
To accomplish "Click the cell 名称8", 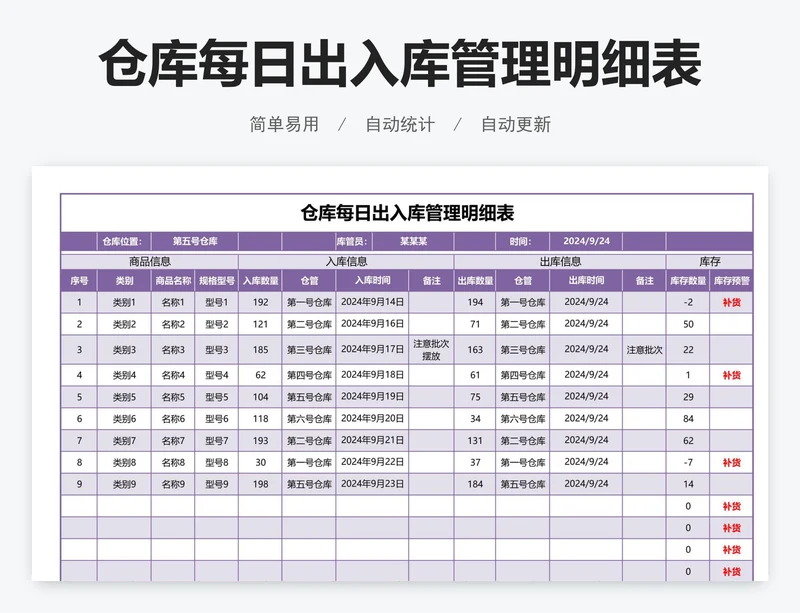I will click(x=173, y=462).
